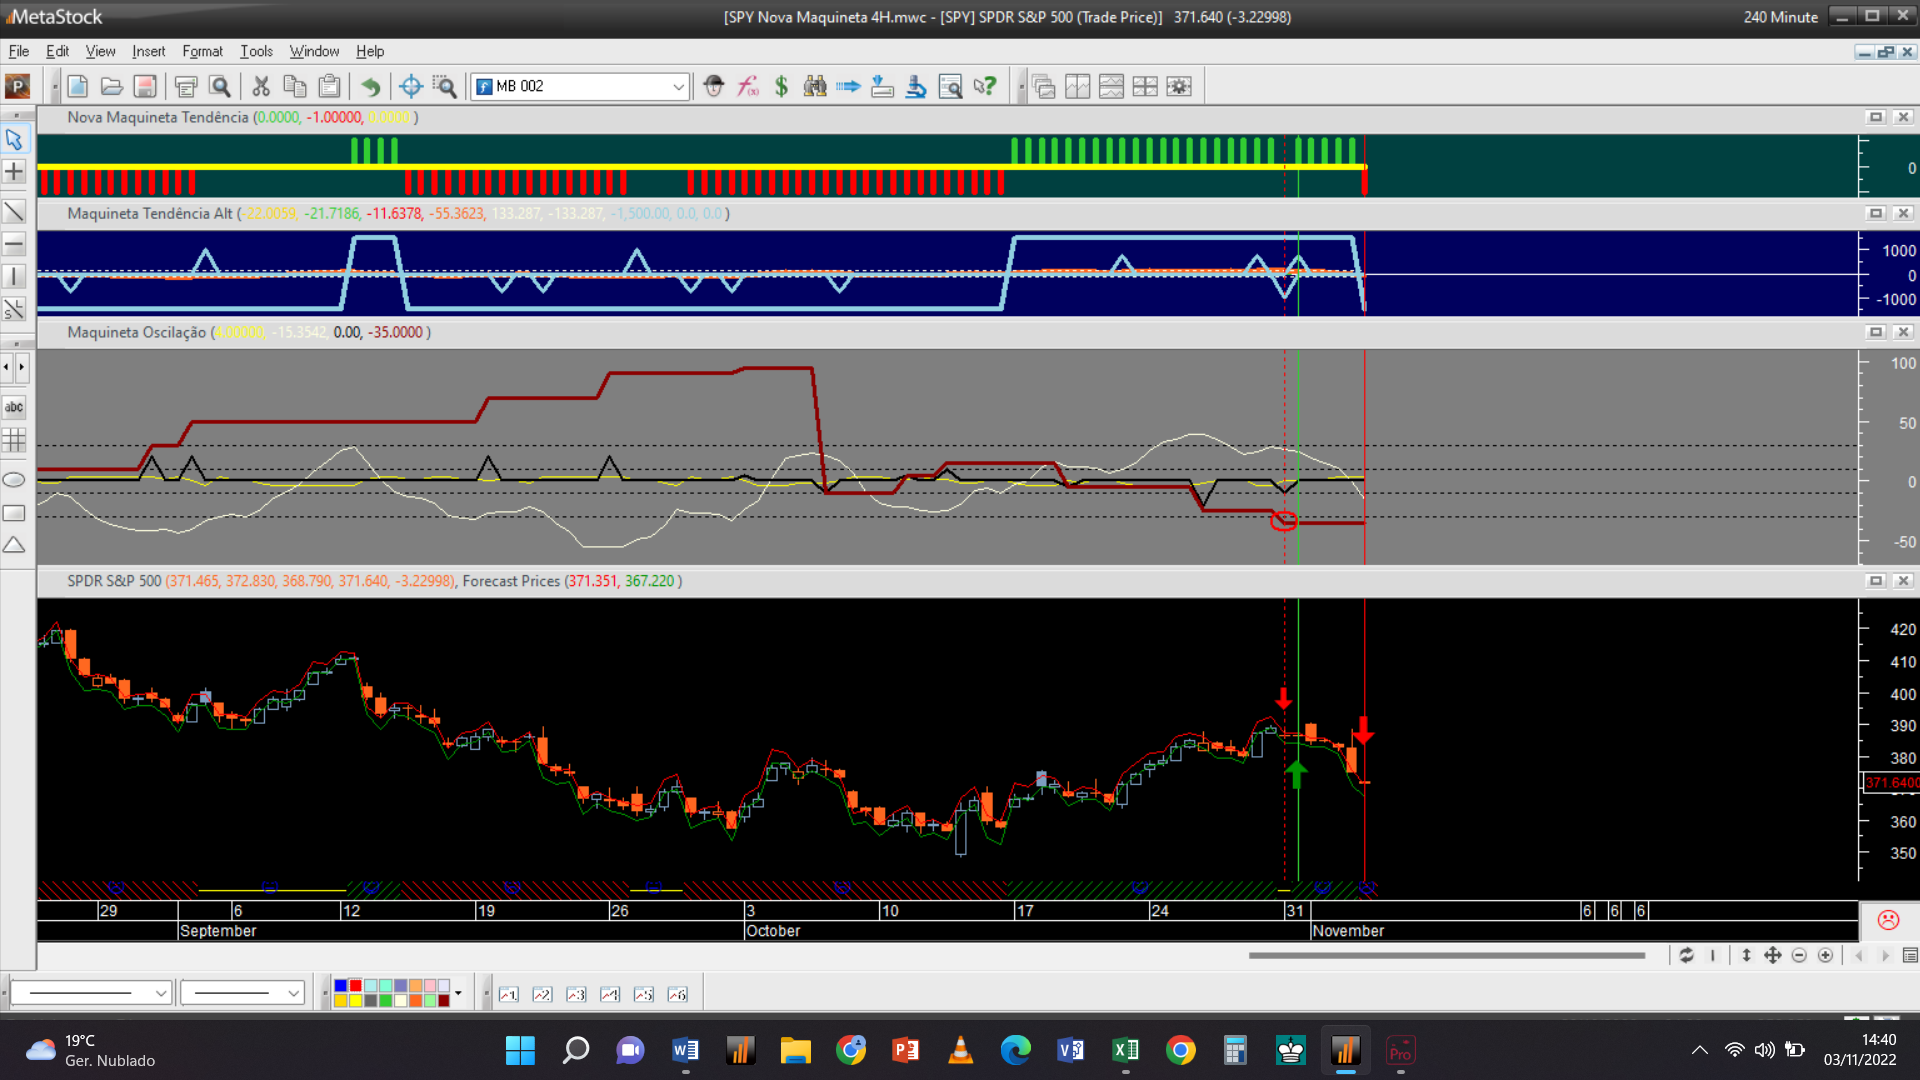This screenshot has height=1080, width=1920.
Task: Toggle chart layout number 1 button
Action: tap(508, 994)
